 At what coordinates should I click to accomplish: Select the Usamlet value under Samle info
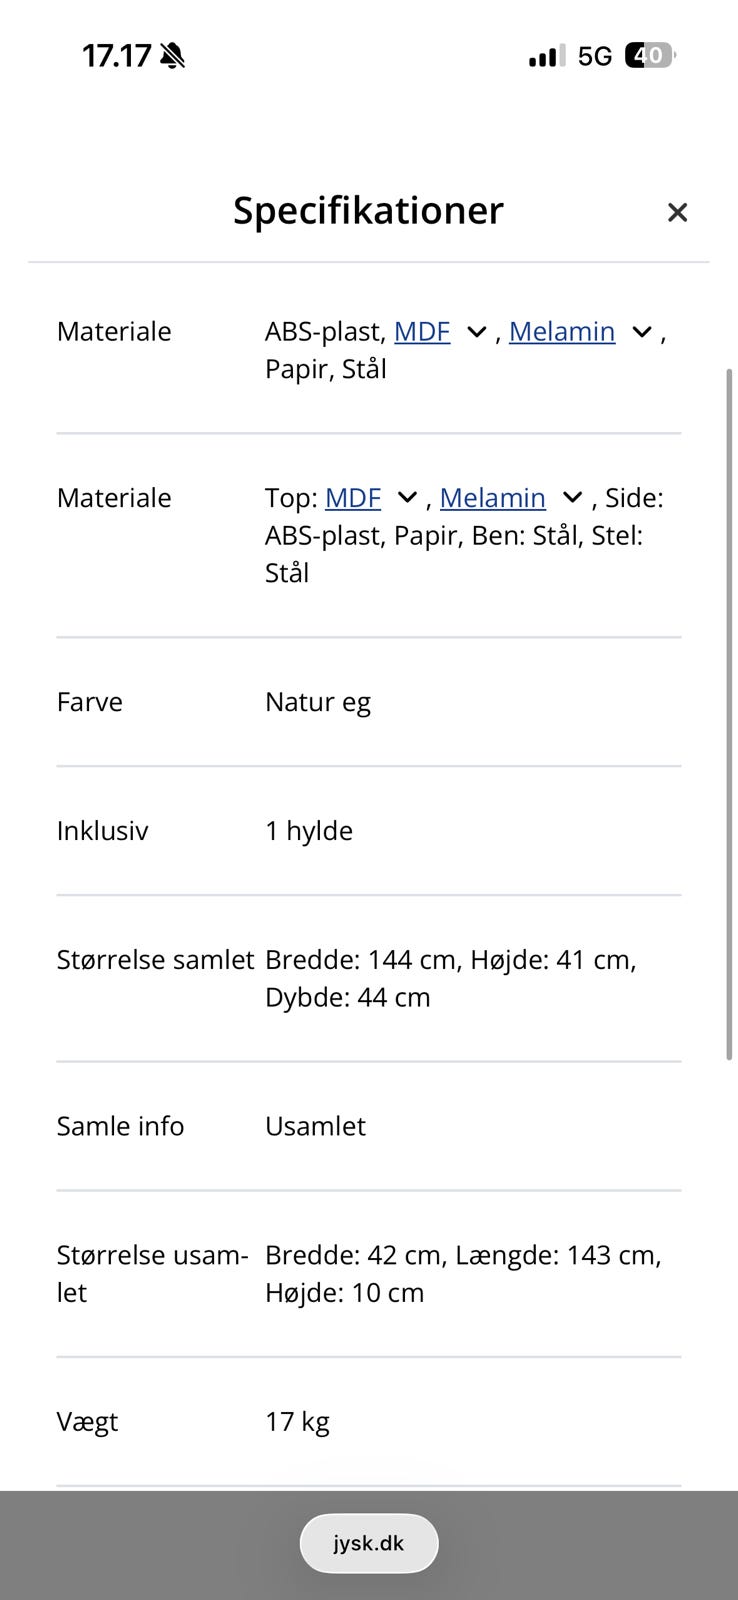click(x=315, y=1126)
